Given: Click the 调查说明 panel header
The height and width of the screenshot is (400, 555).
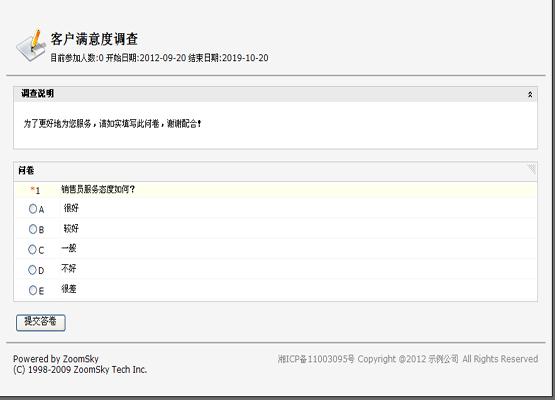Looking at the screenshot, I should click(x=275, y=94).
